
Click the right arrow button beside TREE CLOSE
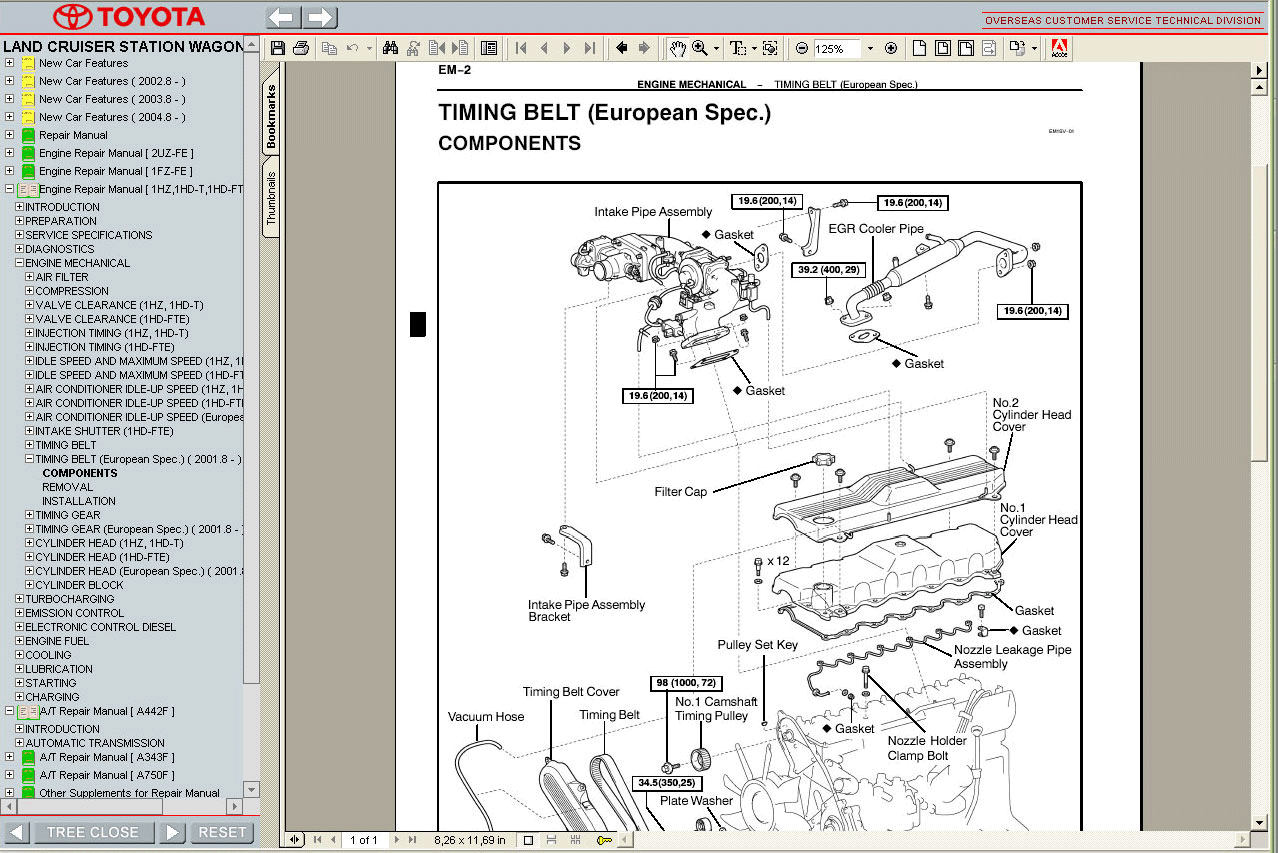click(x=172, y=832)
